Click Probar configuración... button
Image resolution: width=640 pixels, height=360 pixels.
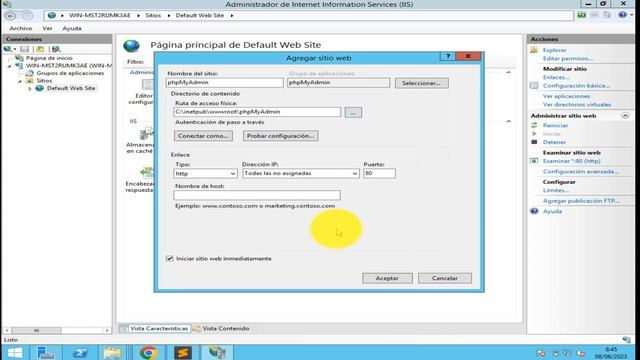(x=280, y=136)
